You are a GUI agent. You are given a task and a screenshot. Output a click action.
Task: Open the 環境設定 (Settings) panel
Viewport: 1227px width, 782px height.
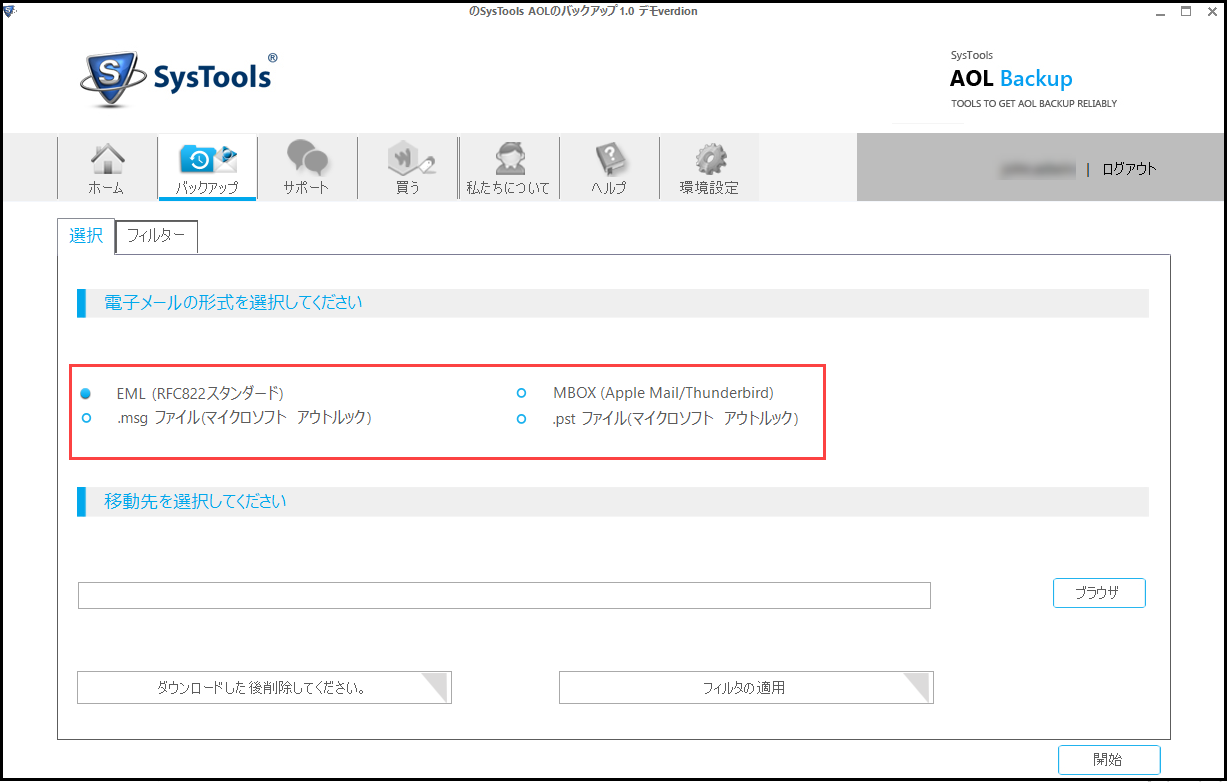(709, 166)
